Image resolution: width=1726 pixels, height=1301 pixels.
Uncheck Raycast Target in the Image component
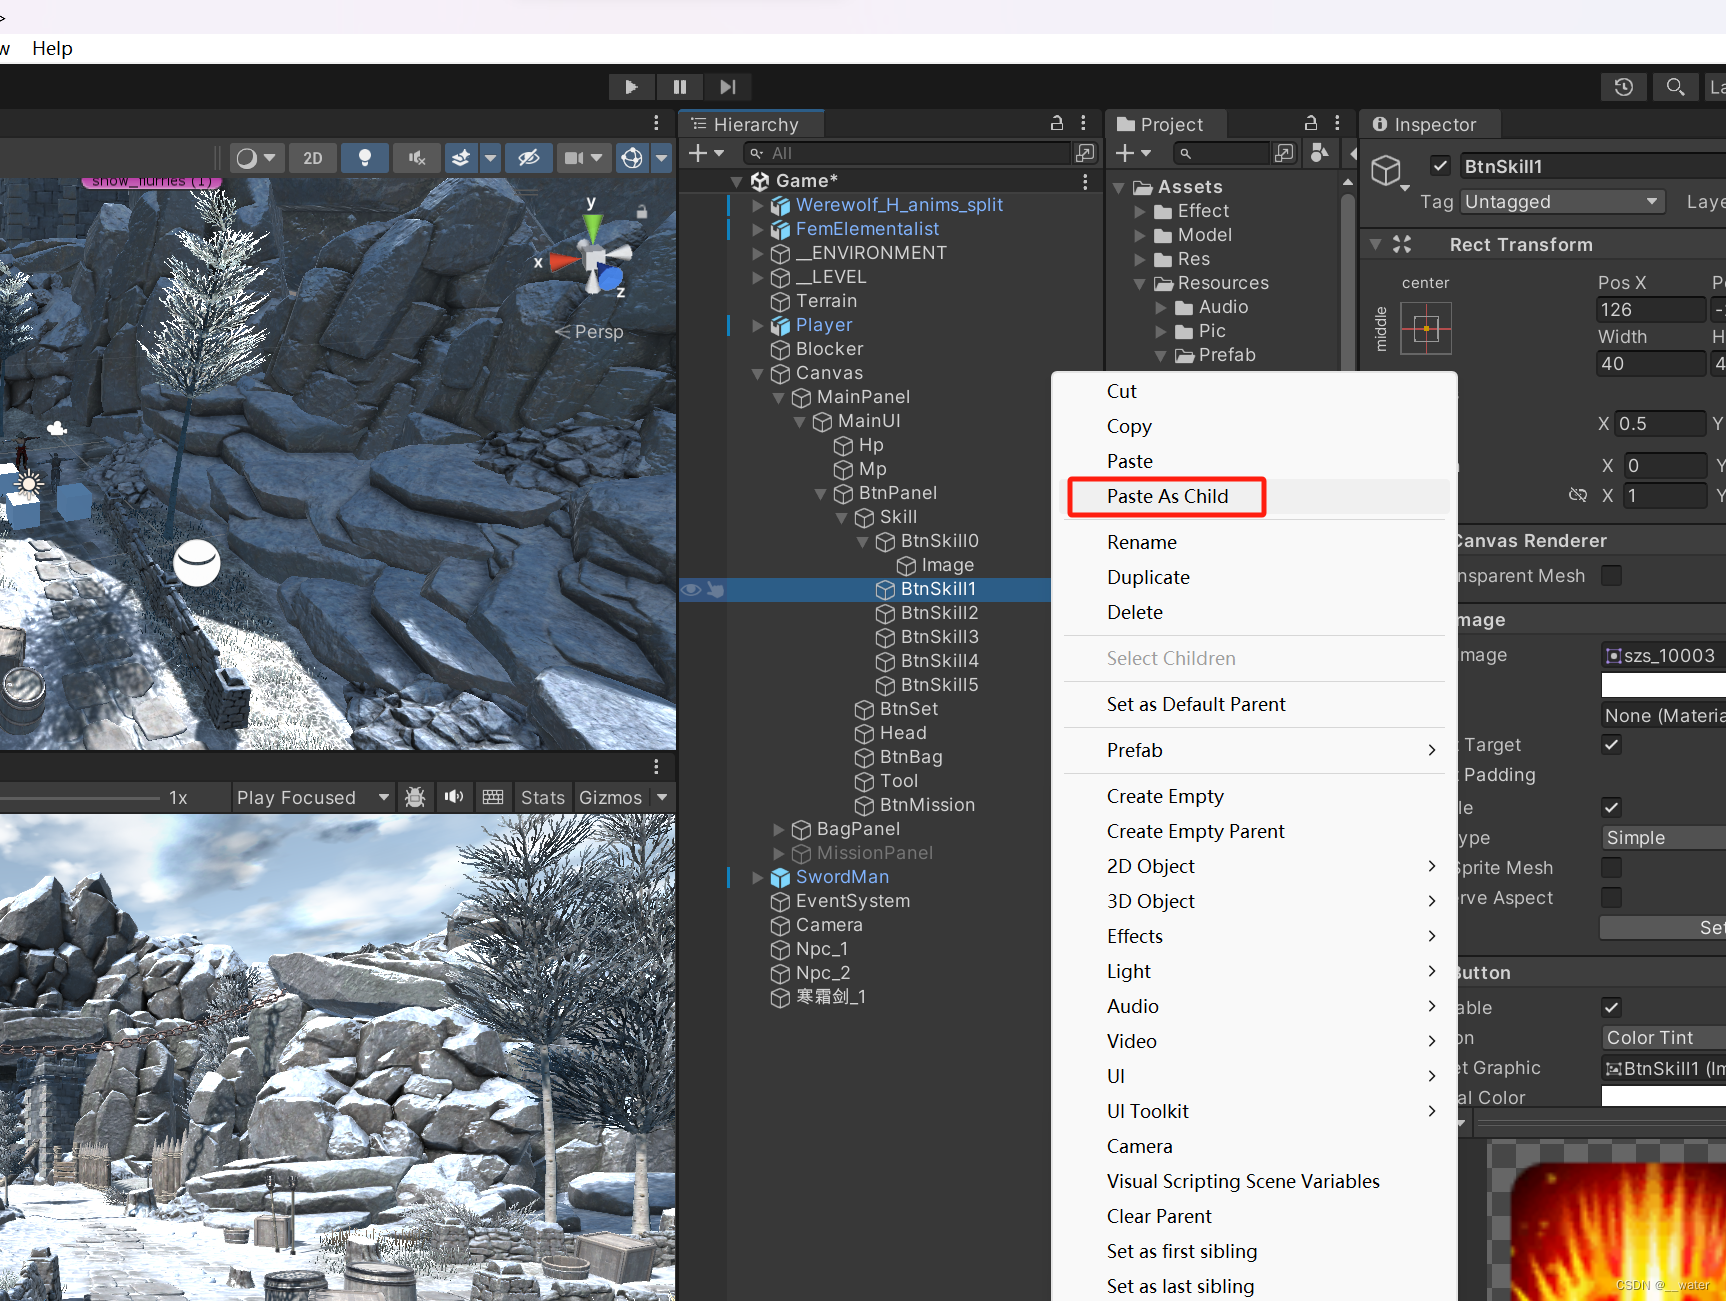(x=1611, y=744)
